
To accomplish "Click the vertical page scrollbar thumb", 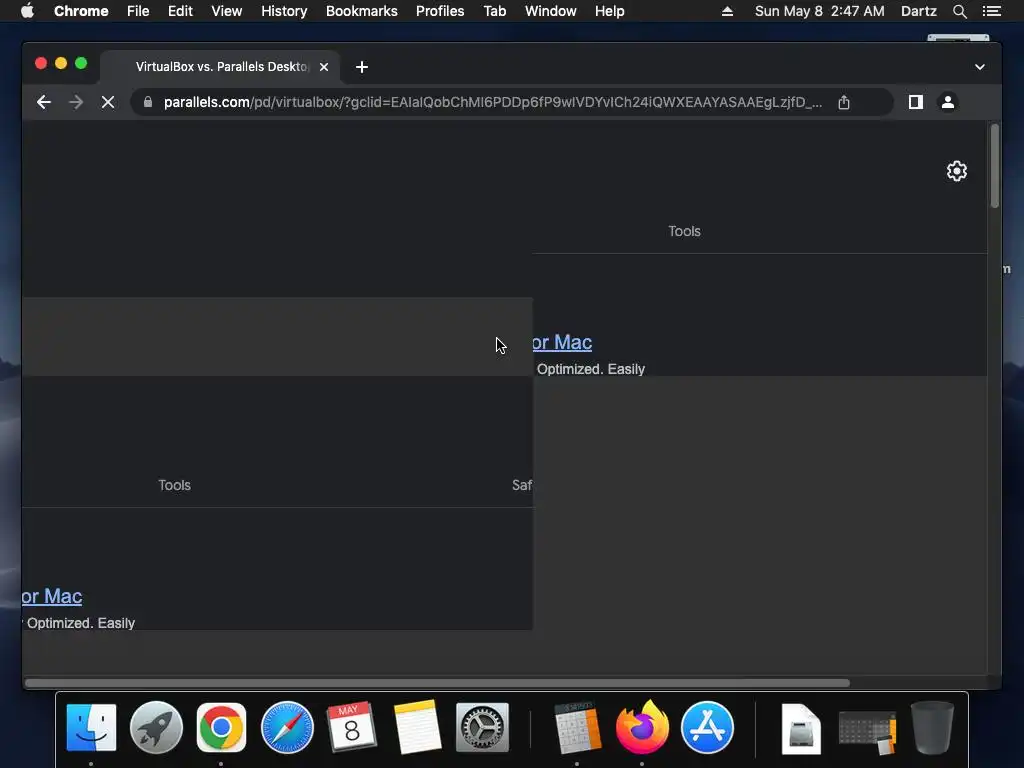I will coord(994,166).
